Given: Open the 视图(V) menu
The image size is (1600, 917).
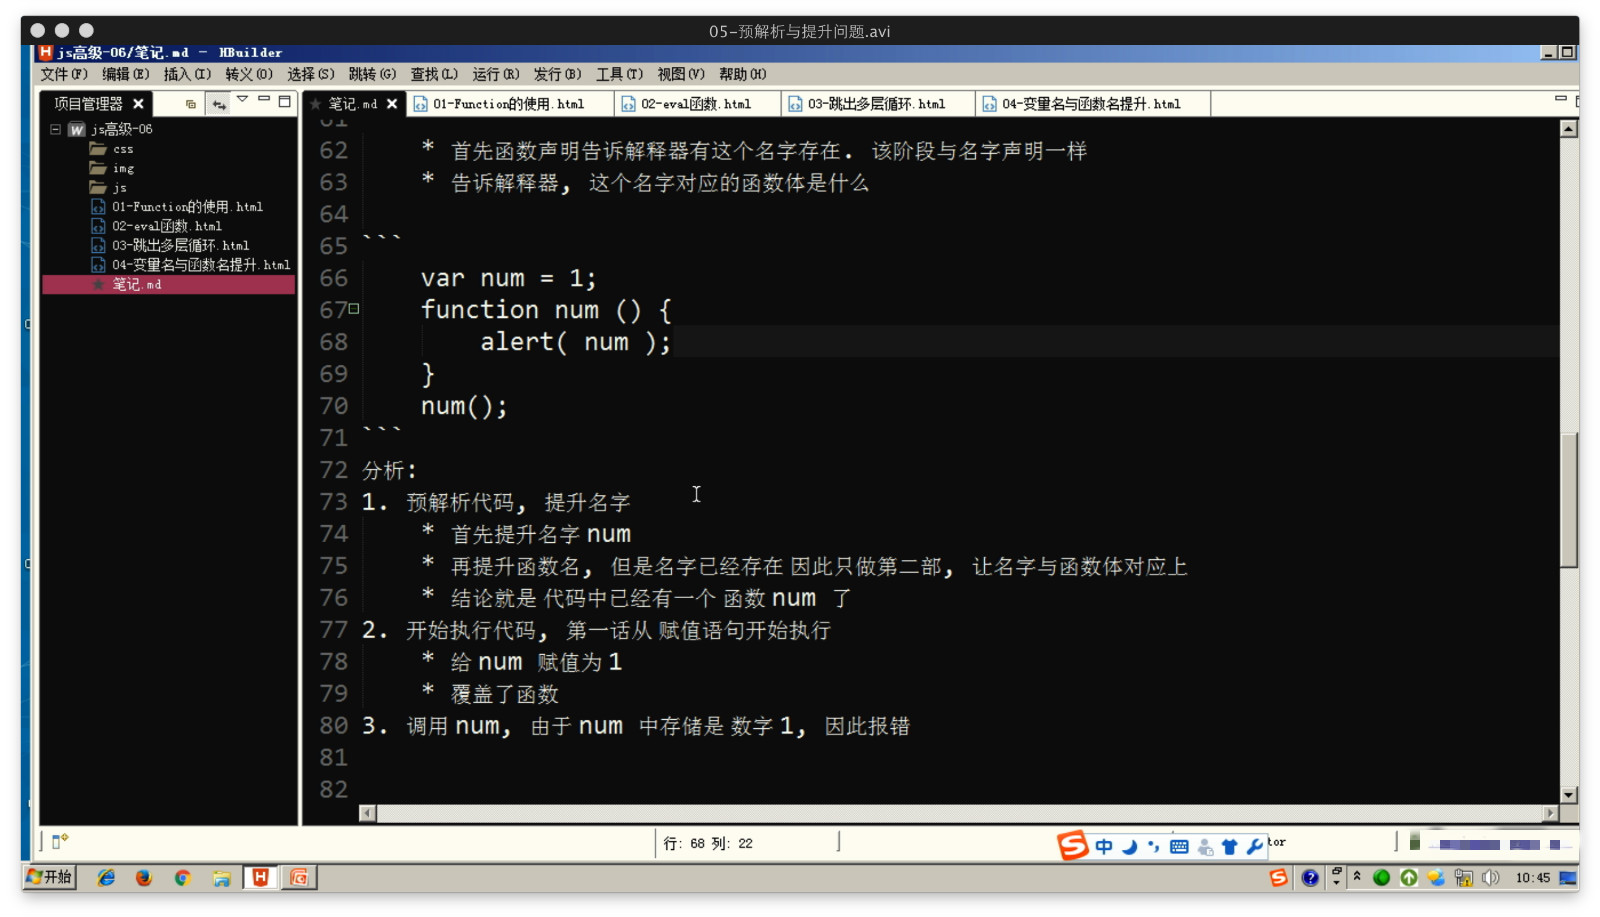Looking at the screenshot, I should [681, 74].
